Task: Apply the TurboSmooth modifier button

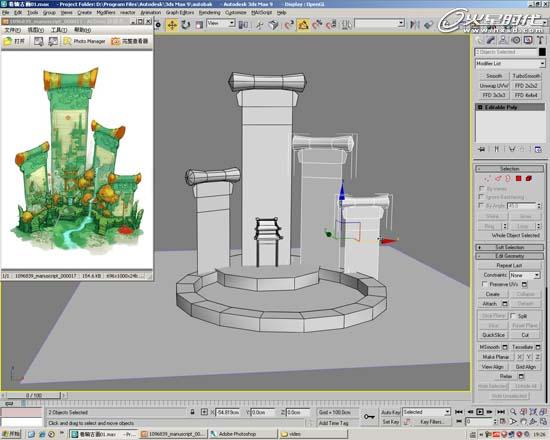Action: (526, 76)
